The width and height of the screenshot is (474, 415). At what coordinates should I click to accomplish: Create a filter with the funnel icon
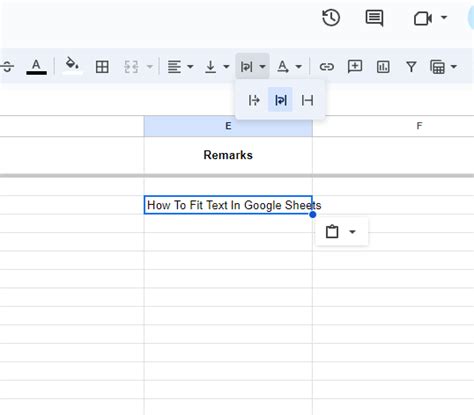411,67
